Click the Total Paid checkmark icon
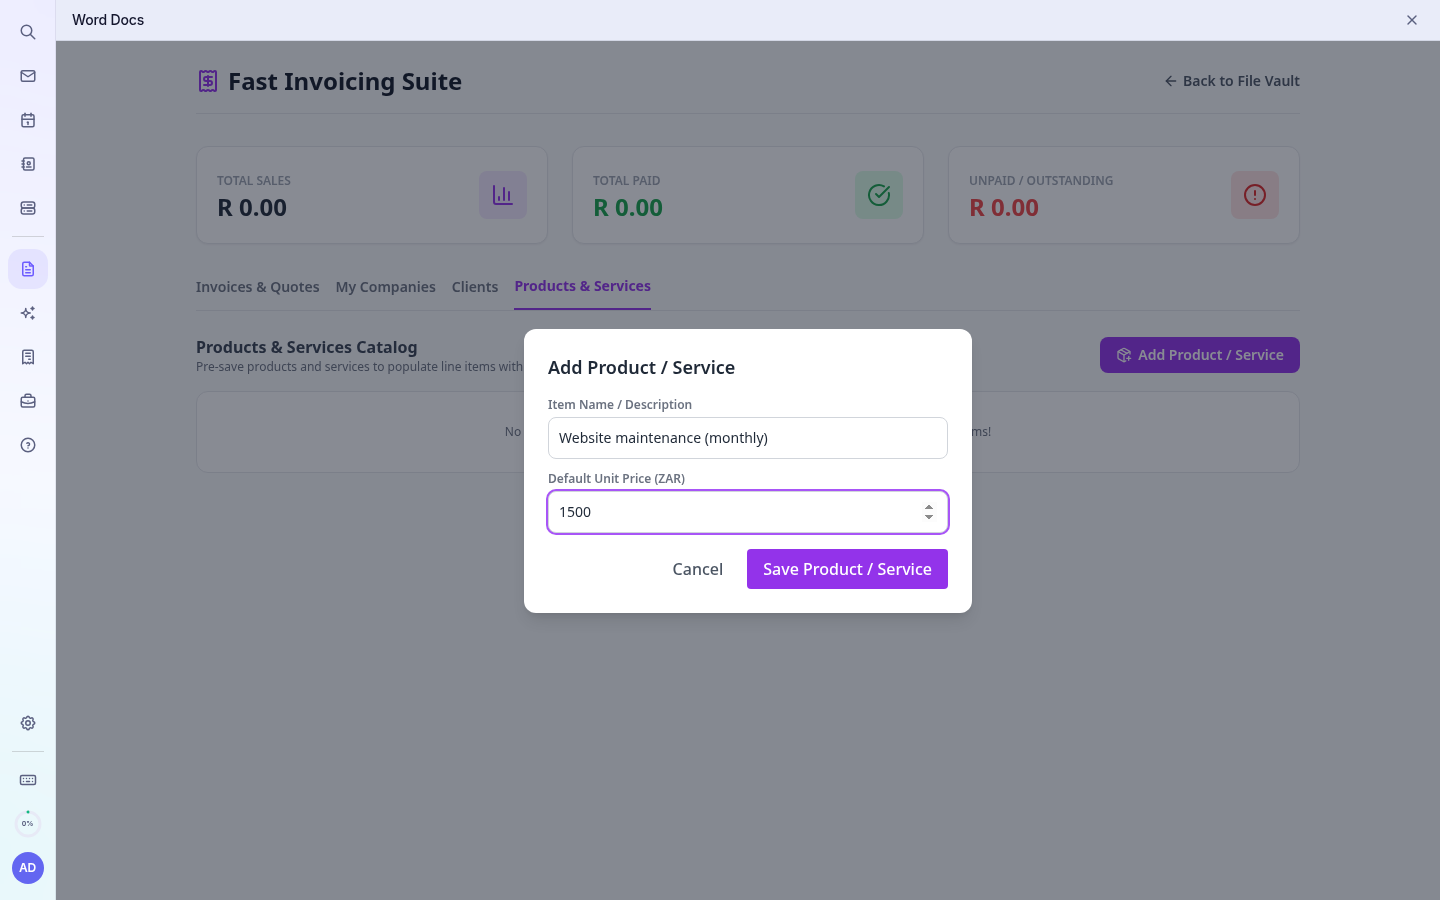Image resolution: width=1440 pixels, height=900 pixels. 879,195
